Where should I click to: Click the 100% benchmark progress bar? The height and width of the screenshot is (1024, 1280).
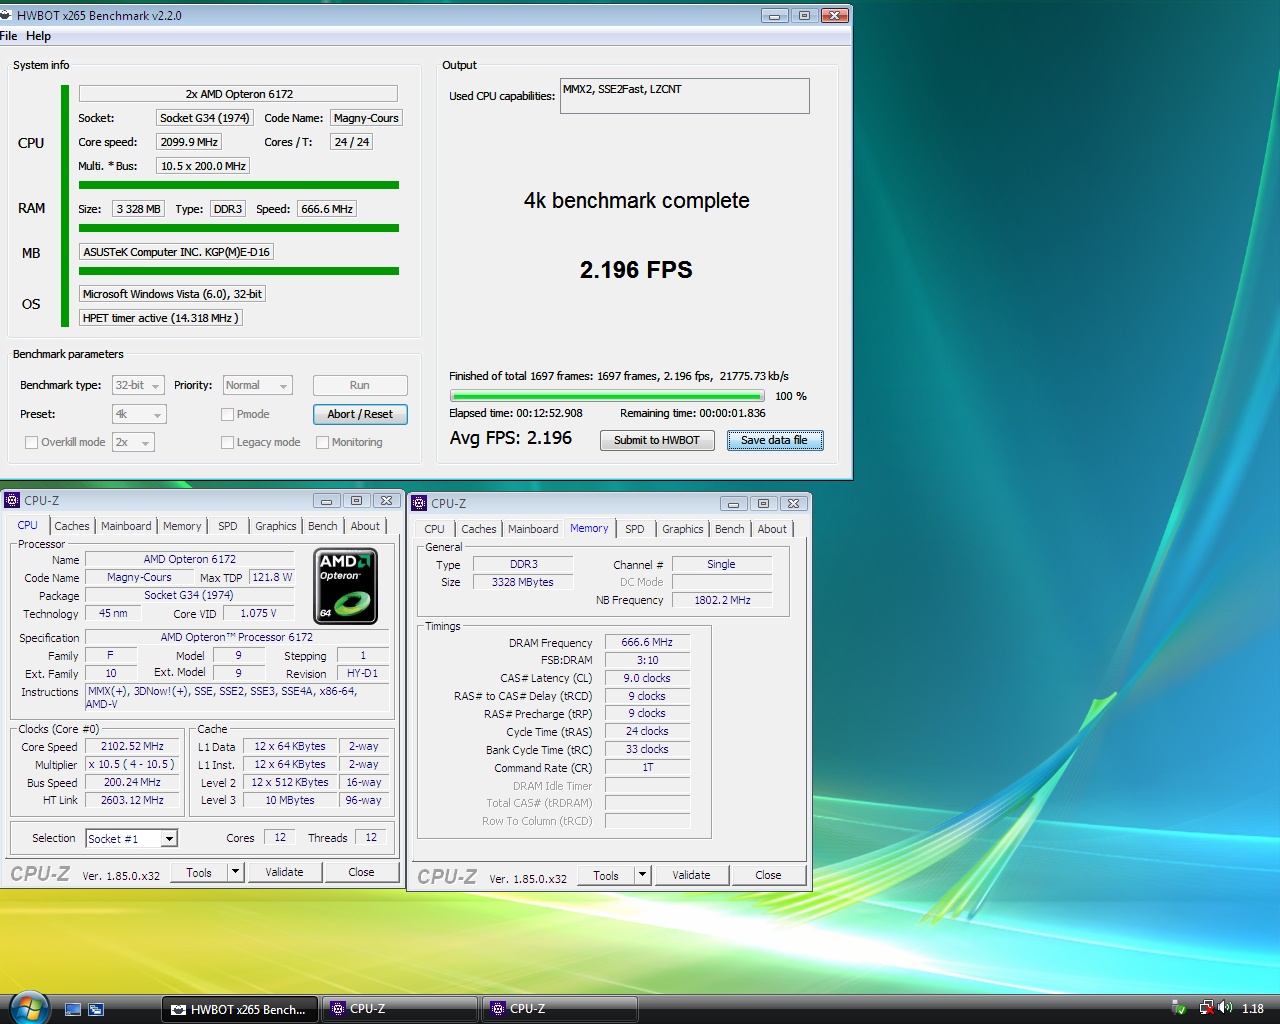(607, 396)
